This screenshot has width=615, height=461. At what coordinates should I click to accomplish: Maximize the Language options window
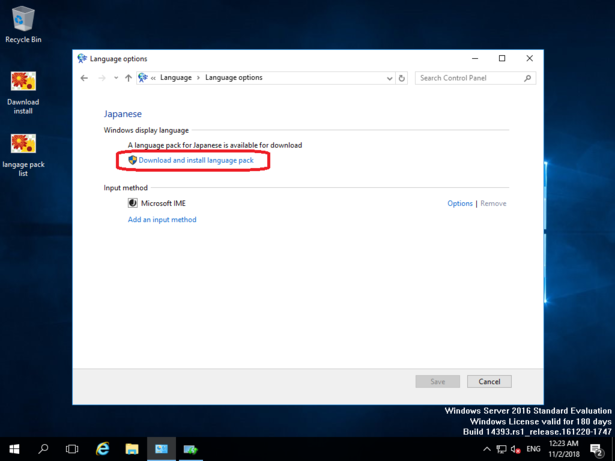[x=502, y=58]
